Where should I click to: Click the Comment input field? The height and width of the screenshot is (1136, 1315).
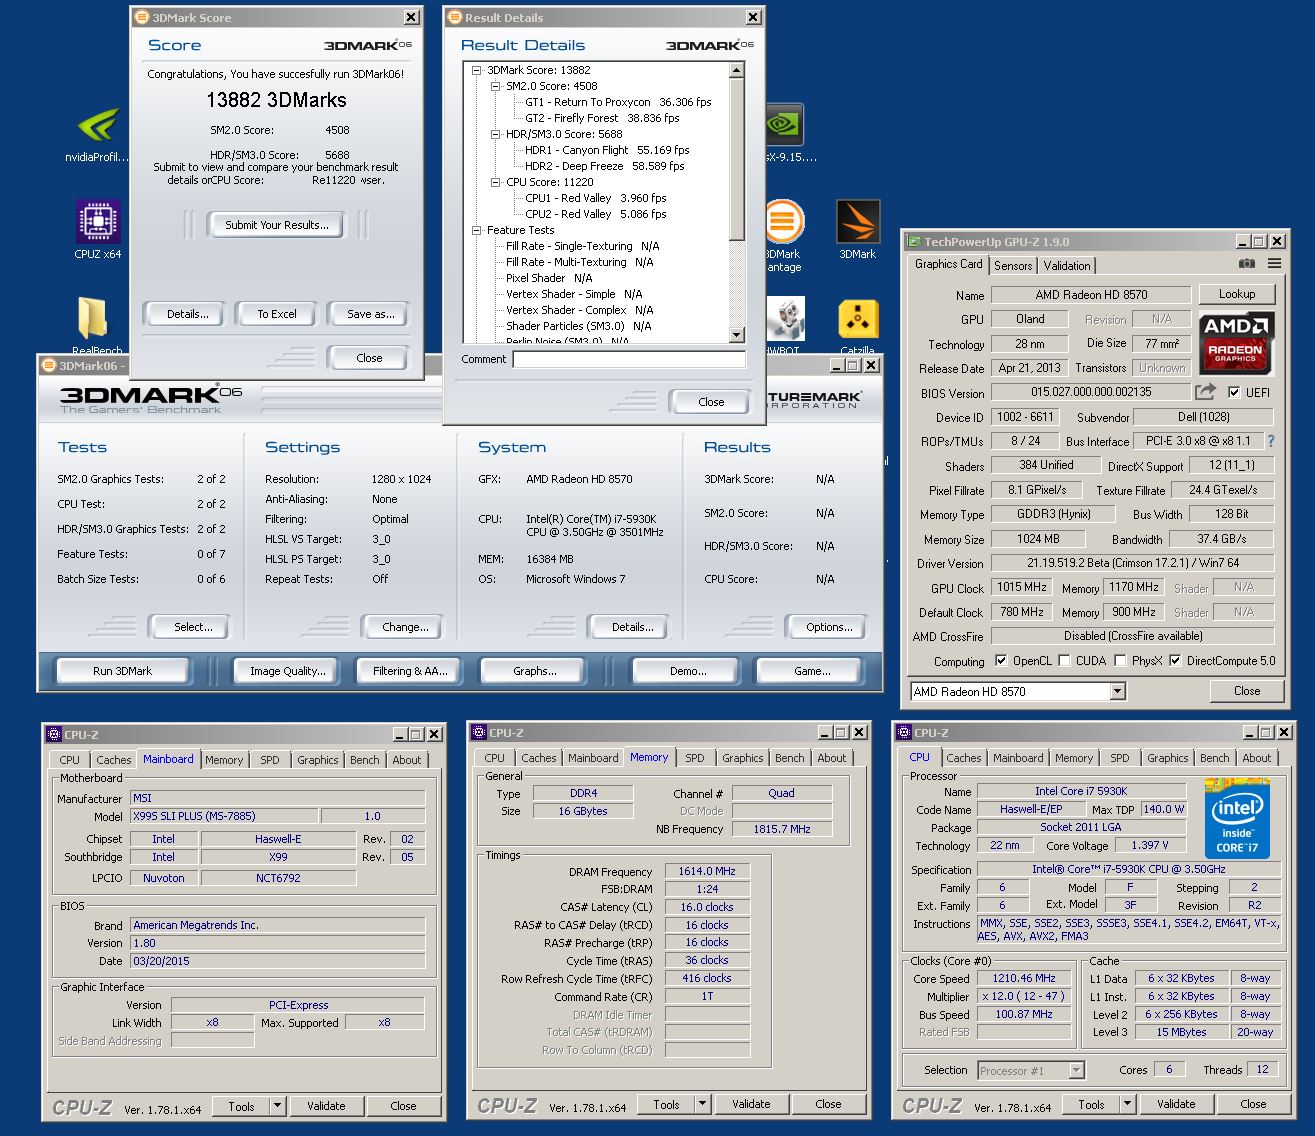pos(629,359)
